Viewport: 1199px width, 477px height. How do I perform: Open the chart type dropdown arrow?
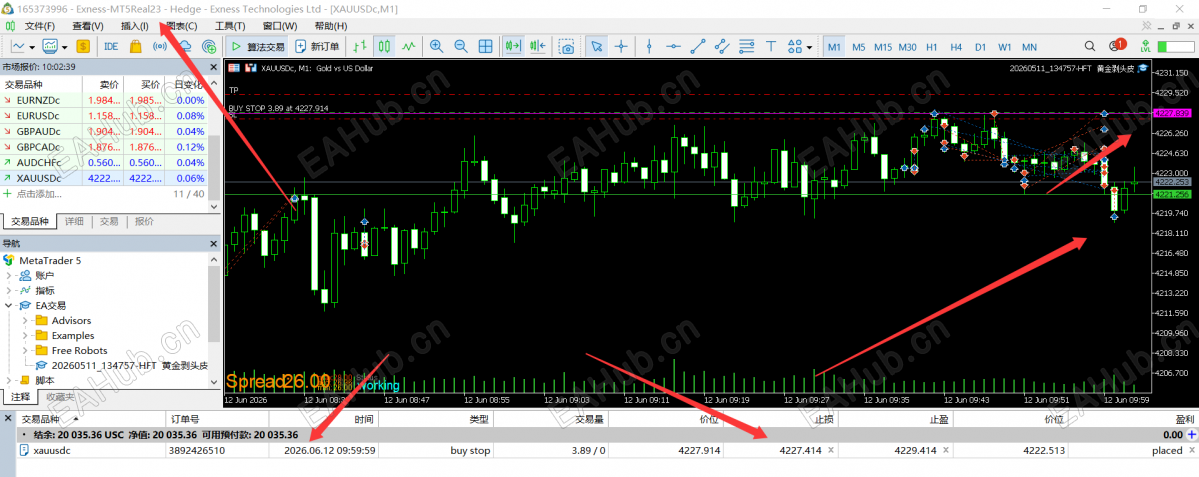[30, 46]
